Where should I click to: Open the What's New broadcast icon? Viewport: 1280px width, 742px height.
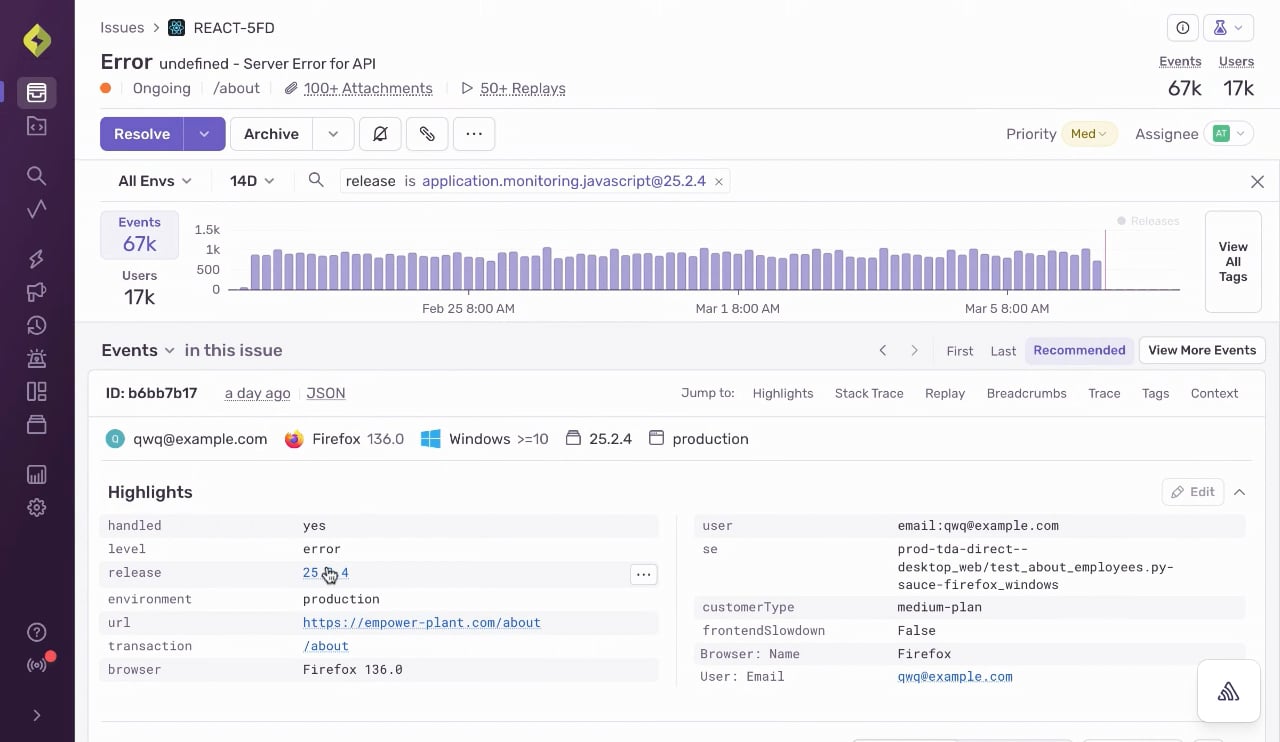(x=37, y=665)
